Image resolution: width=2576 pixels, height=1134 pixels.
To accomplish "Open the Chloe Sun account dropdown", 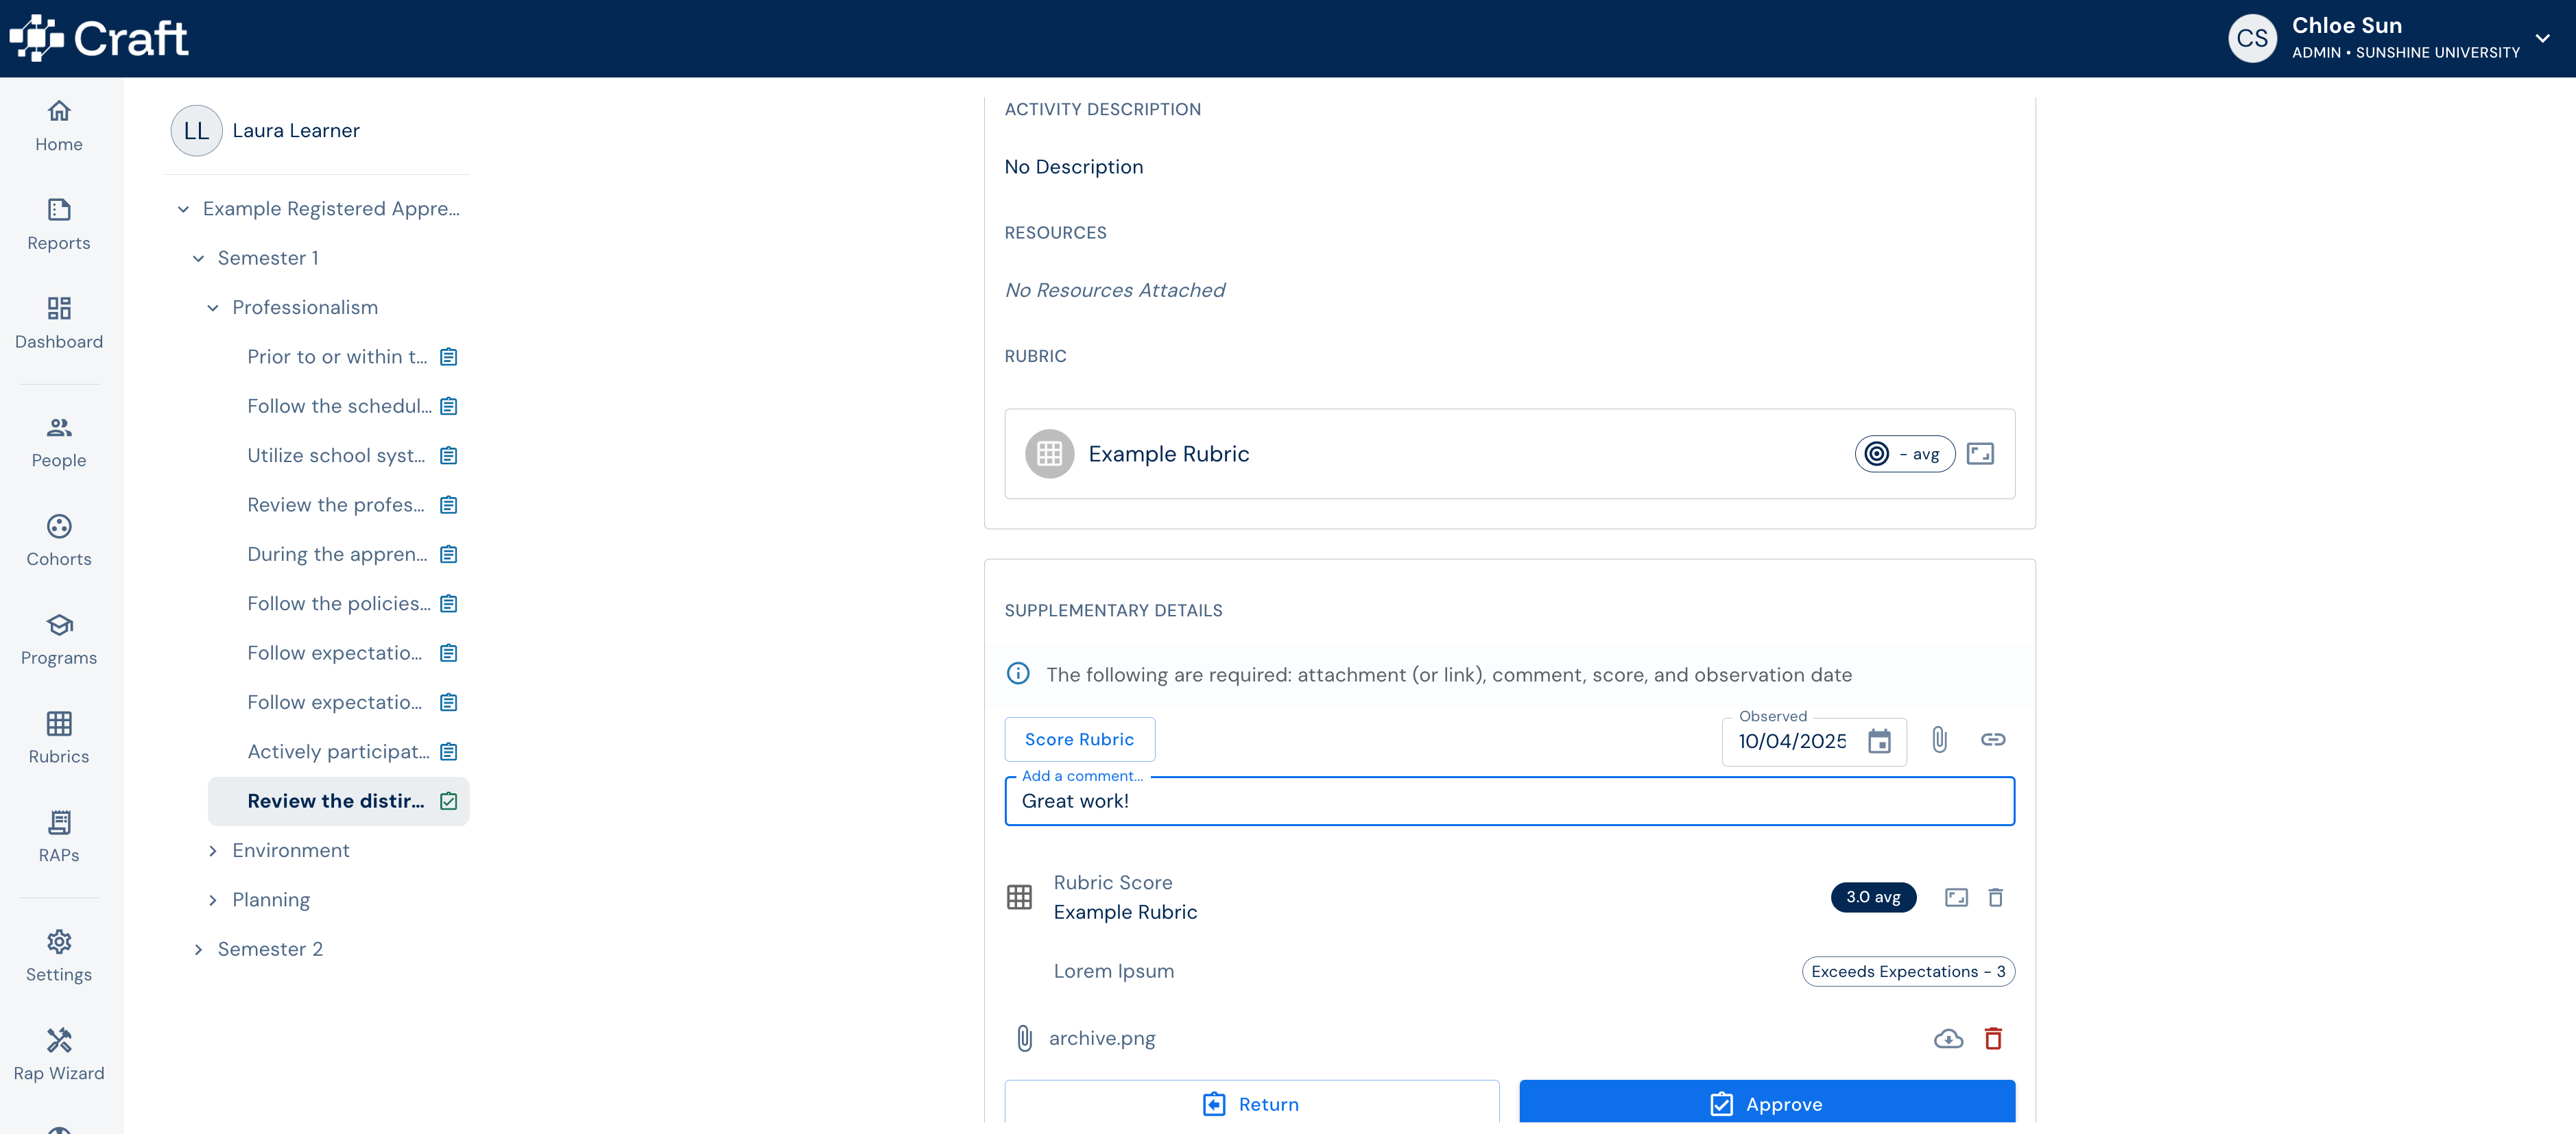I will [2542, 38].
